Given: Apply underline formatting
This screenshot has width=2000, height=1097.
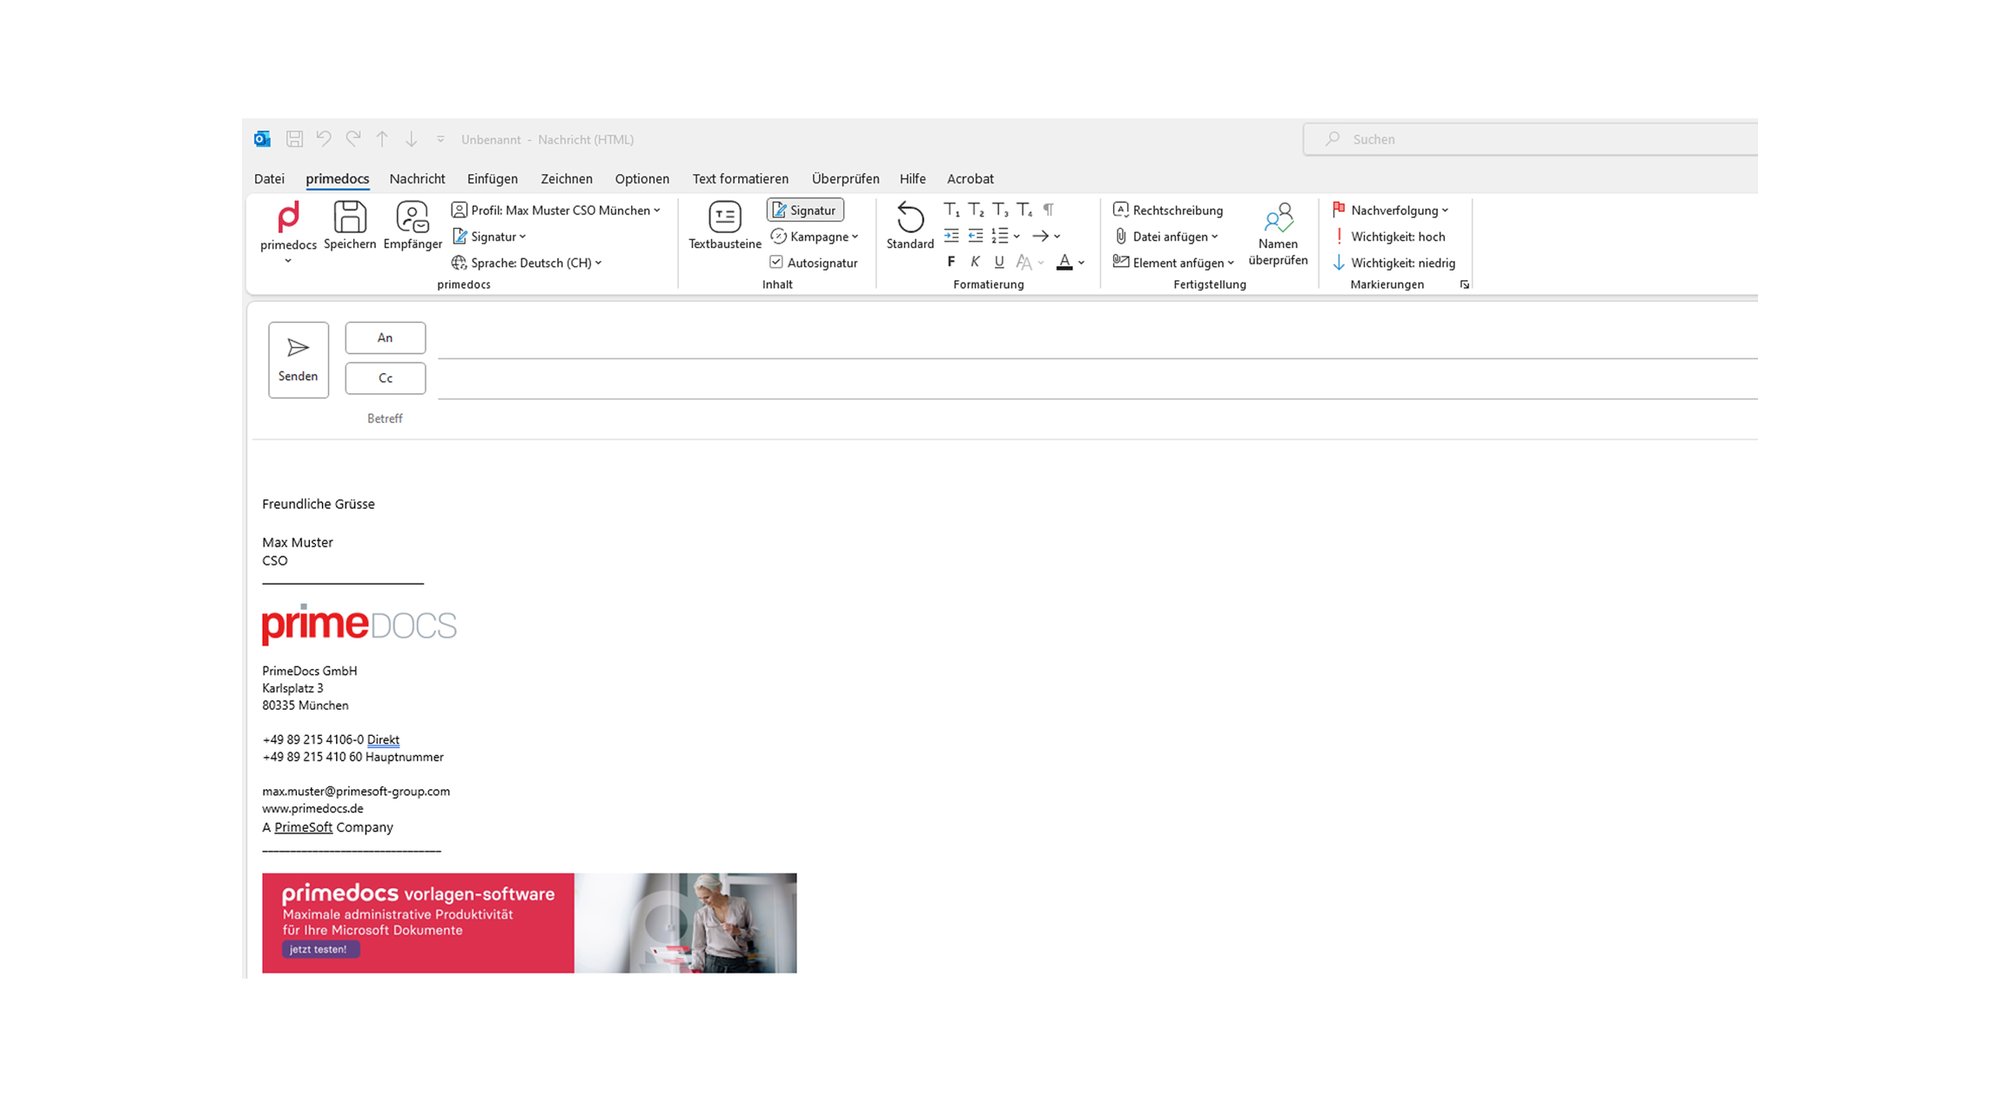Looking at the screenshot, I should click(999, 262).
